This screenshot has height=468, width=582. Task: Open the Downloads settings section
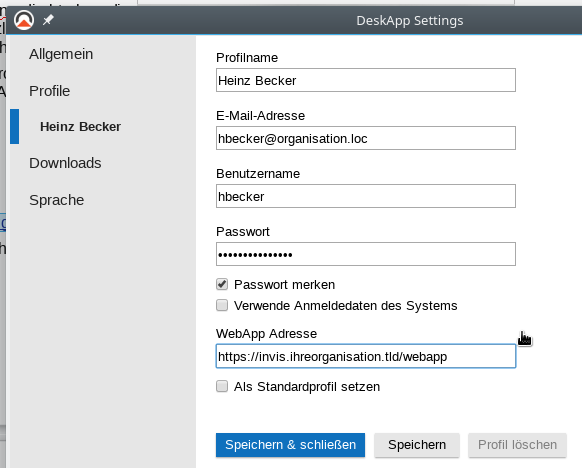65,163
